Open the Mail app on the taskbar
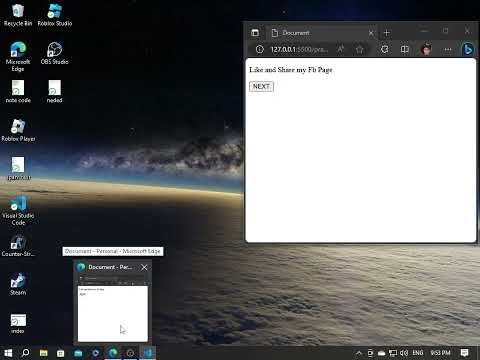480x360 pixels. [78, 353]
